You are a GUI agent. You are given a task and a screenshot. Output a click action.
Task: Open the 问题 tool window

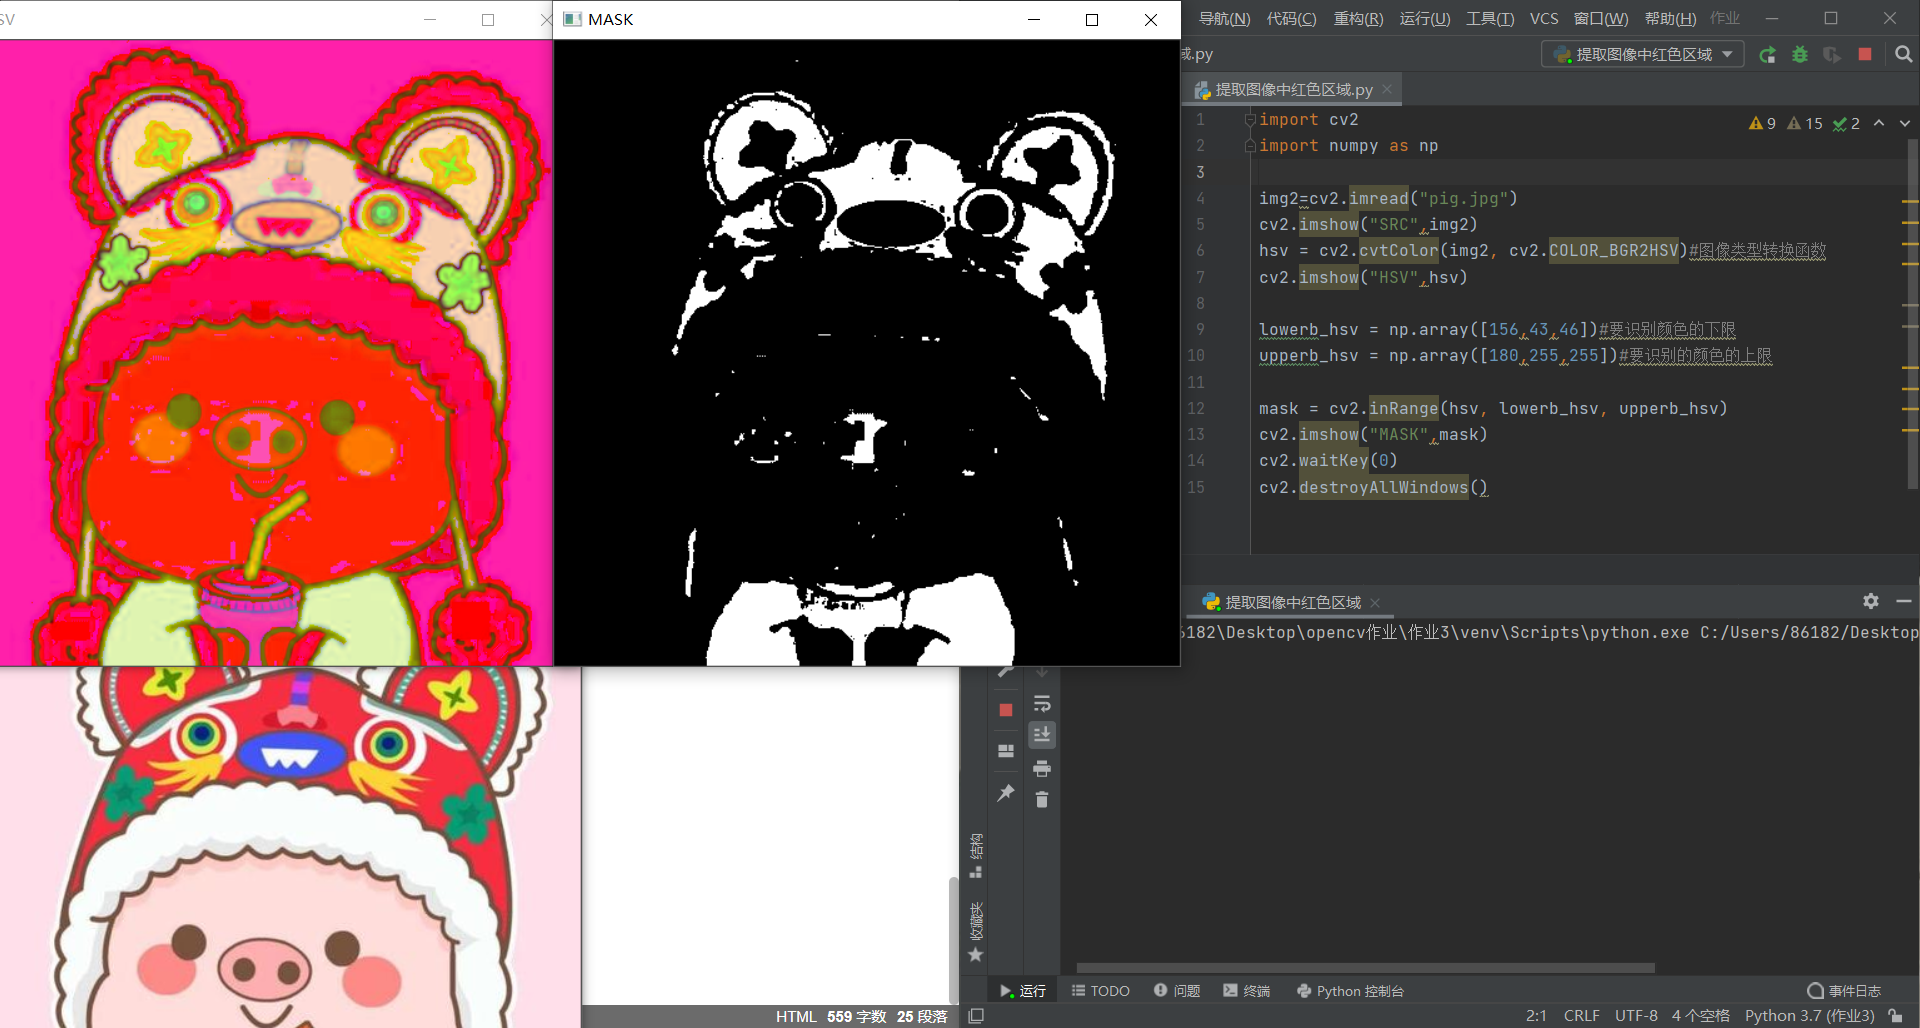point(1177,990)
